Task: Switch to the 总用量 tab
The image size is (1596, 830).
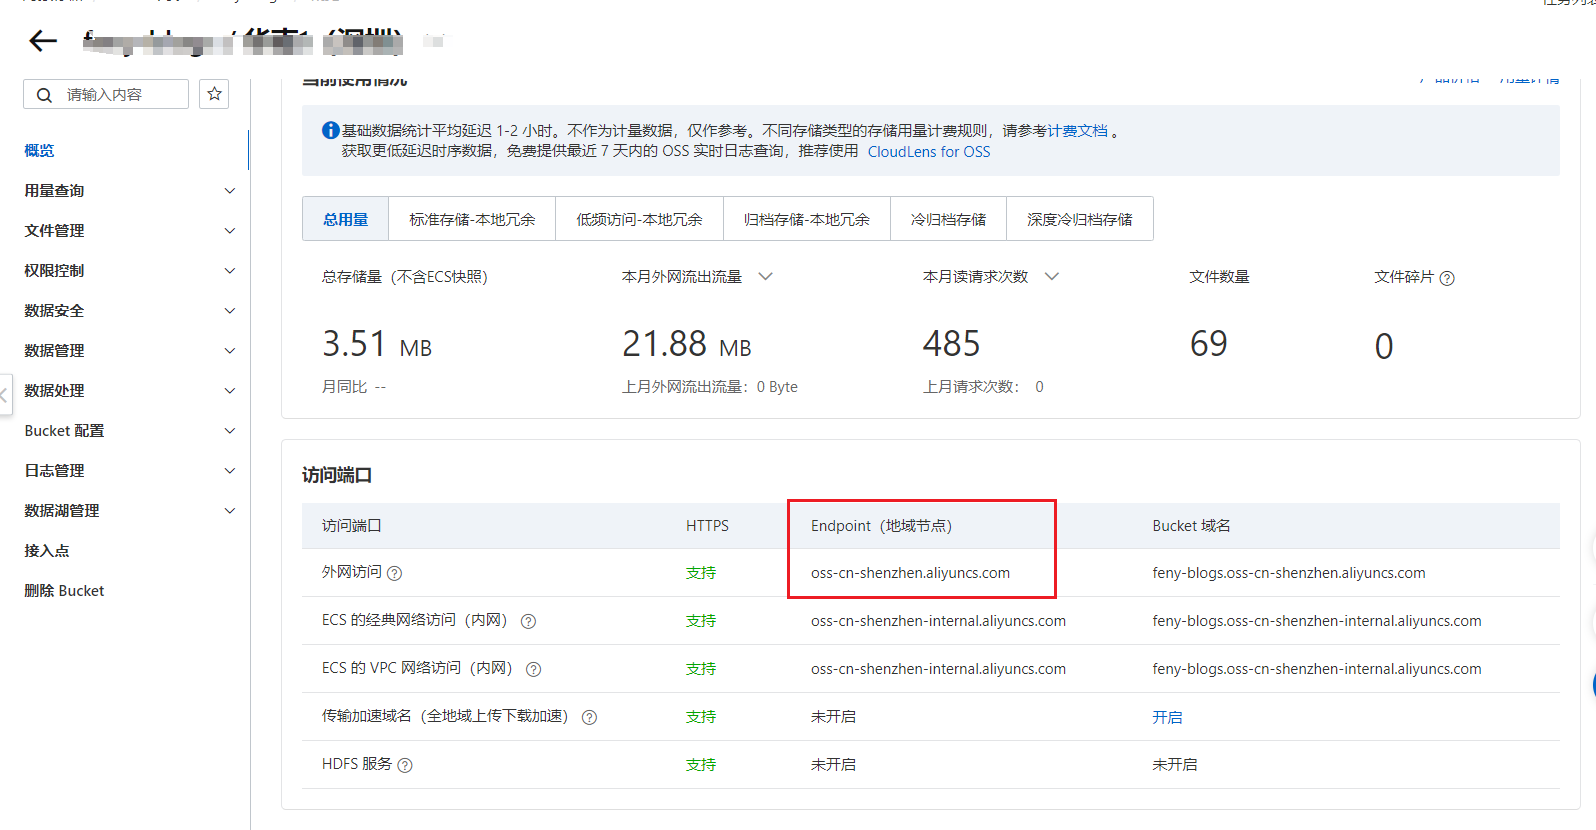Action: [345, 219]
